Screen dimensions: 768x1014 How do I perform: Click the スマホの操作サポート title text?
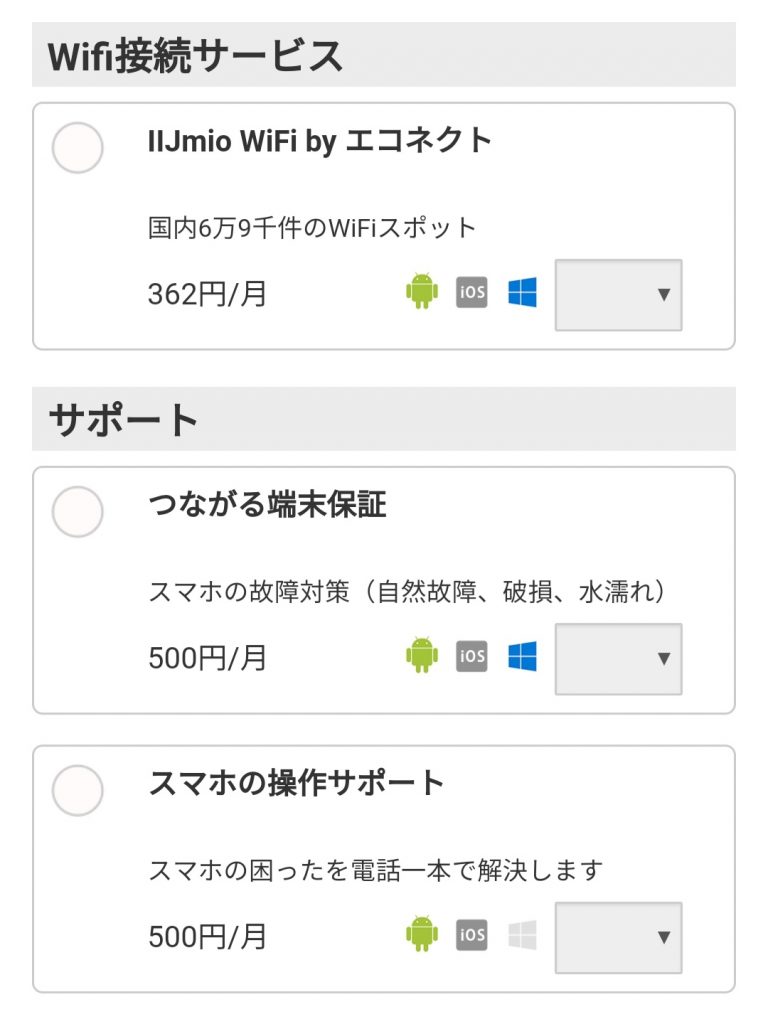click(x=296, y=783)
